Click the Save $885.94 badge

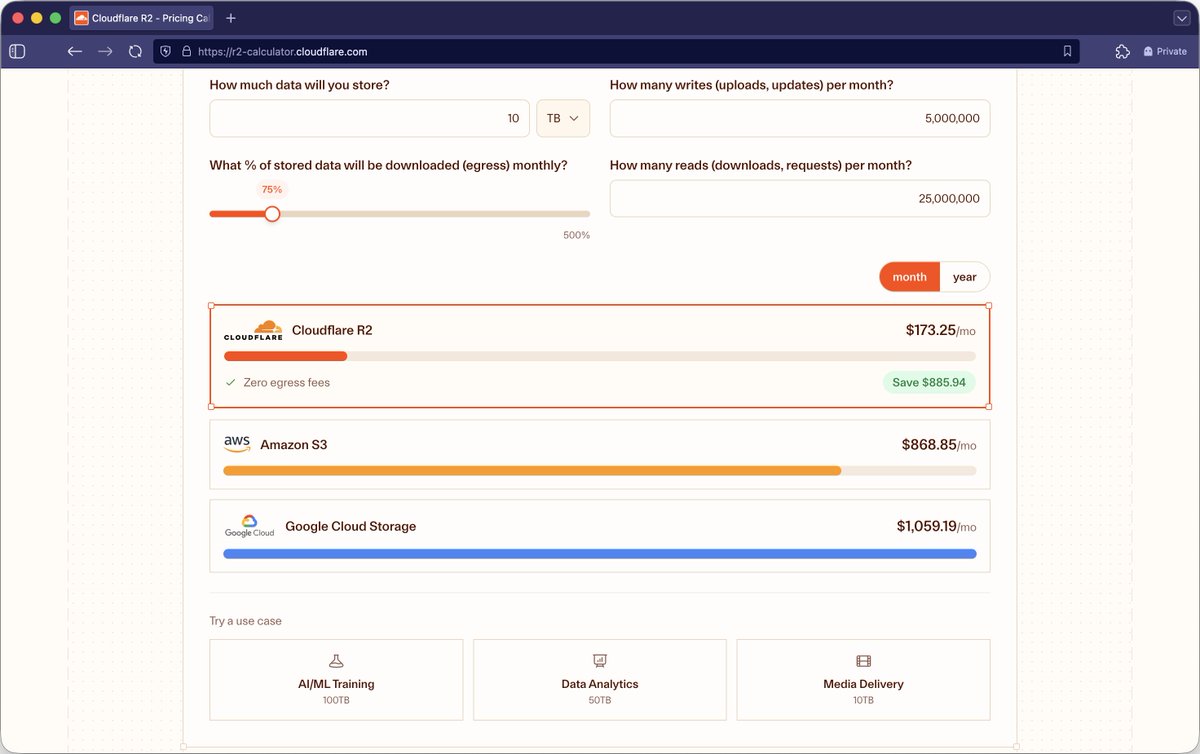(x=929, y=383)
